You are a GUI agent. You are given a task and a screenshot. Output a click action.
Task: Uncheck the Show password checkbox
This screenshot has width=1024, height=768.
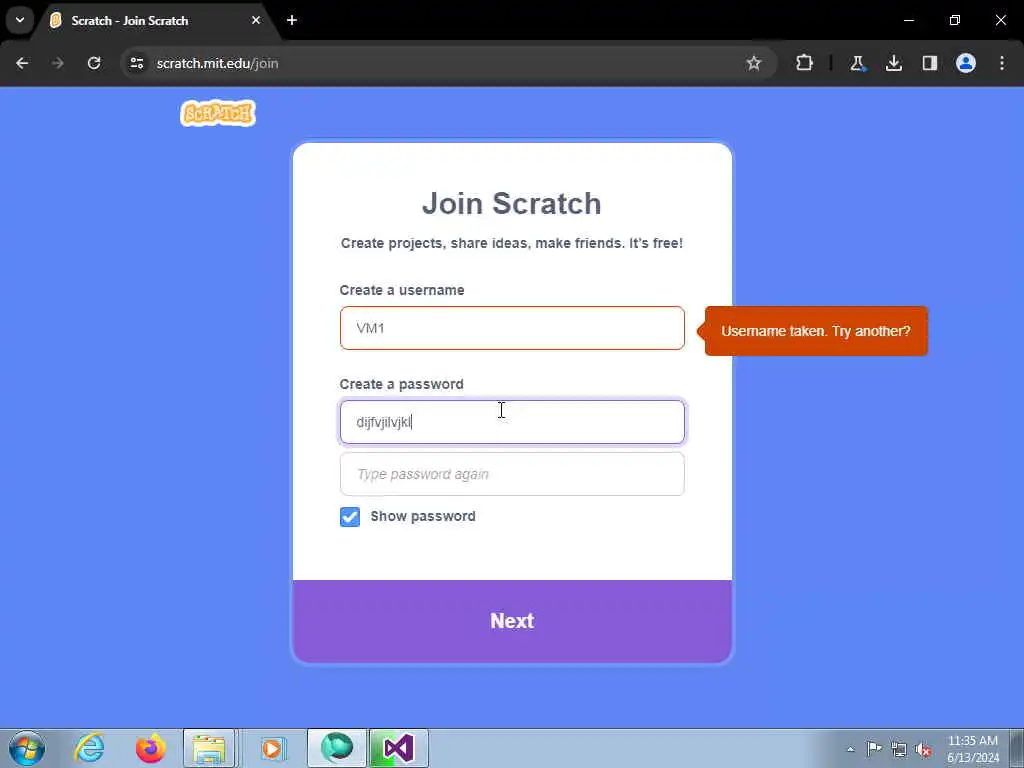coord(350,517)
